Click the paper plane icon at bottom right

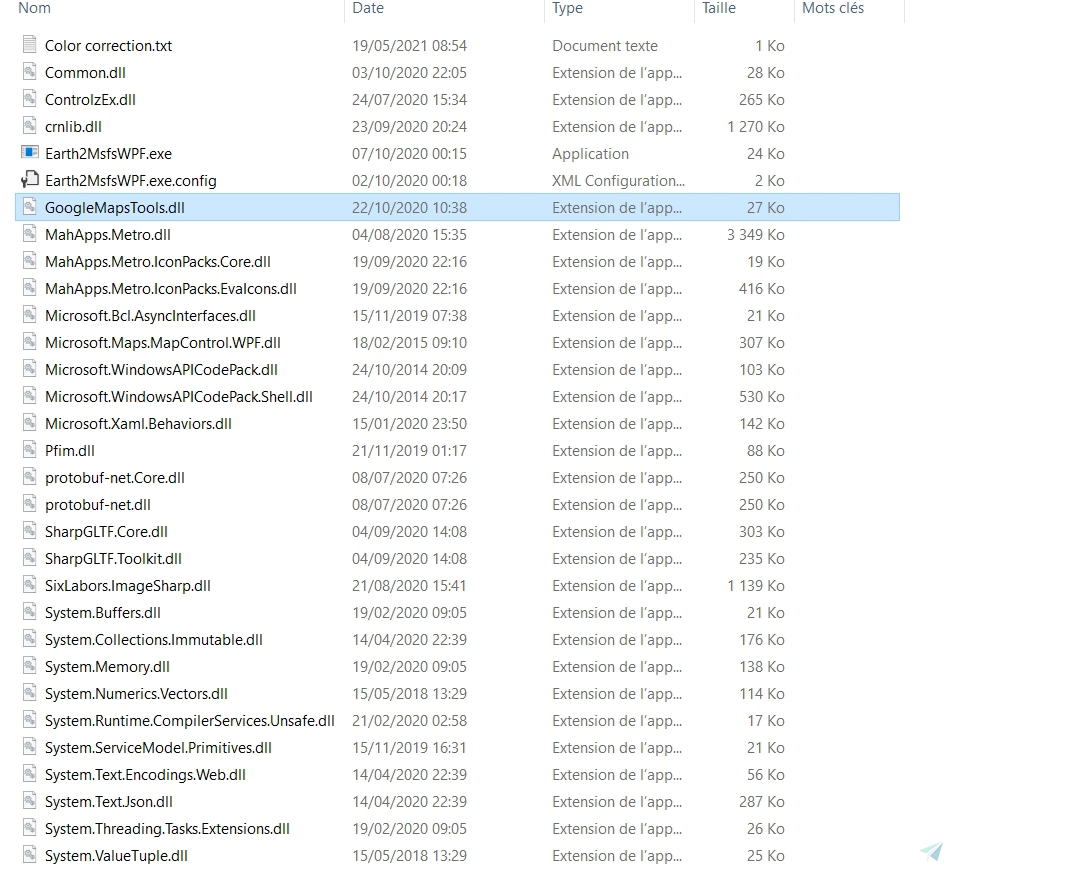(x=931, y=850)
